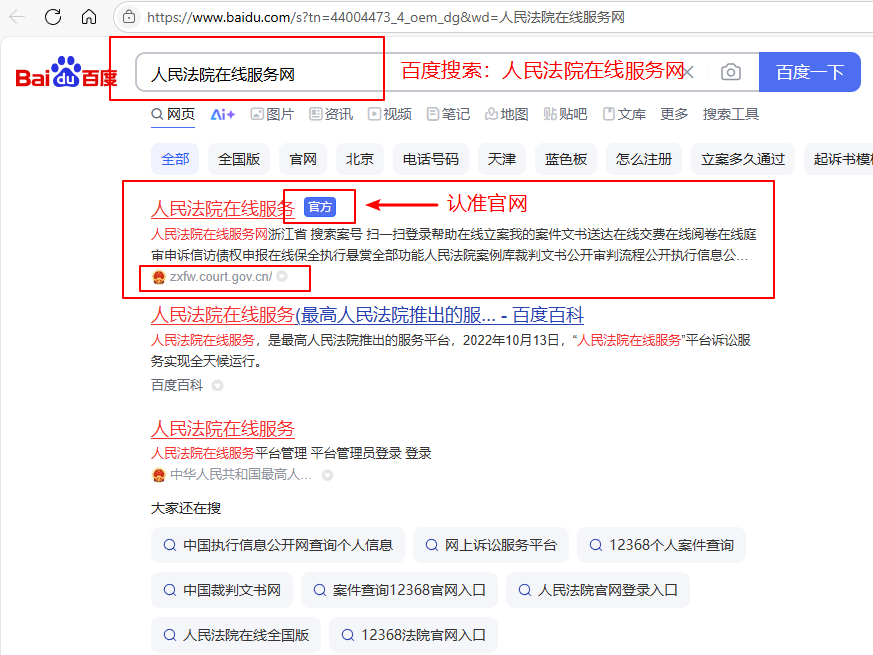Open the 搜索工具 options

tap(730, 114)
